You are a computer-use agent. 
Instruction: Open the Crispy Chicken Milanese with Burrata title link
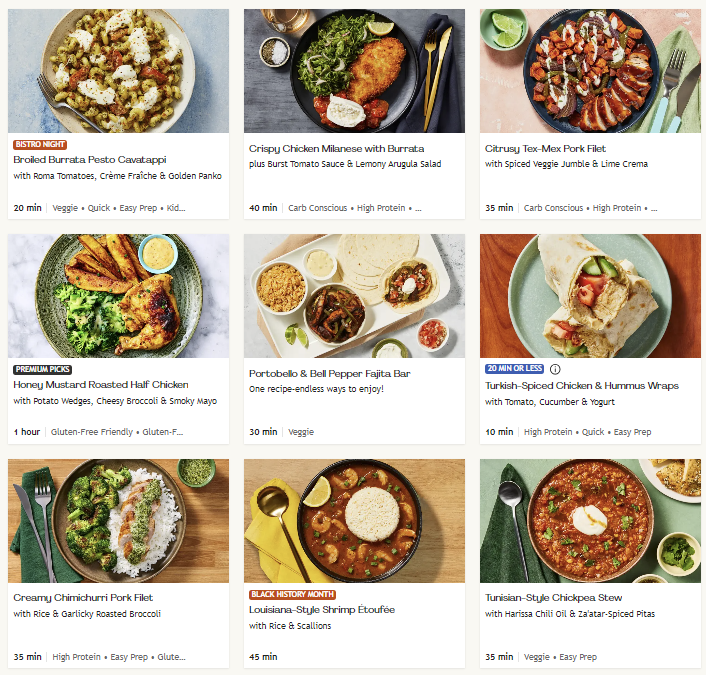tap(336, 148)
